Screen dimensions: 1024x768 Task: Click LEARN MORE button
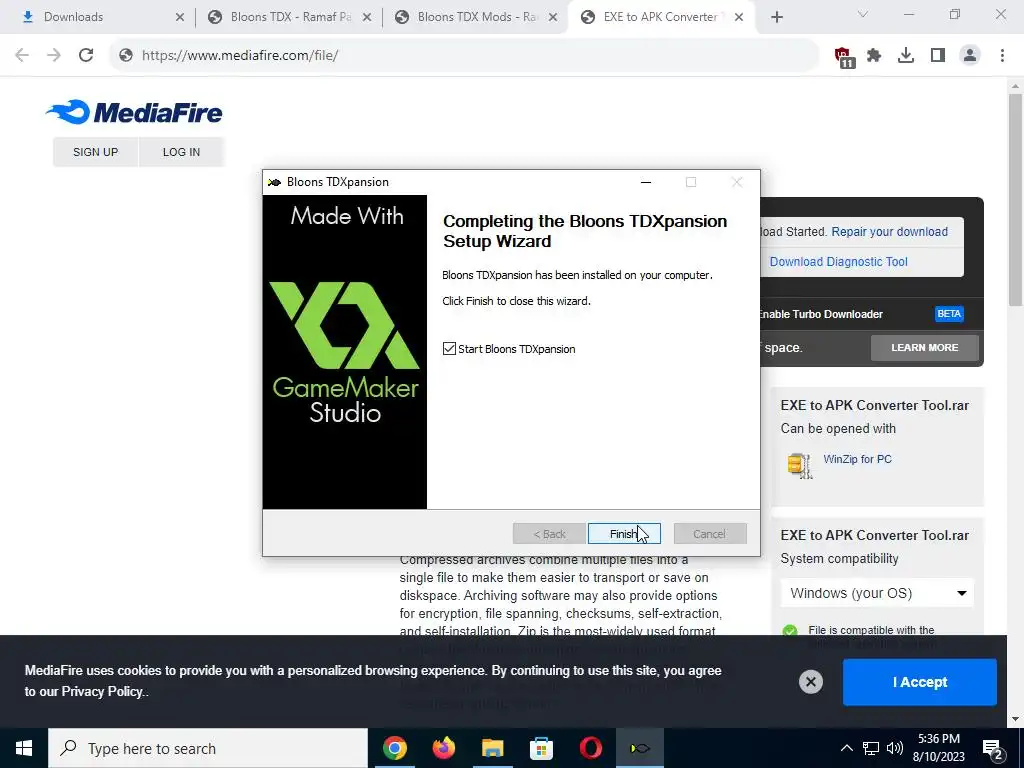925,347
